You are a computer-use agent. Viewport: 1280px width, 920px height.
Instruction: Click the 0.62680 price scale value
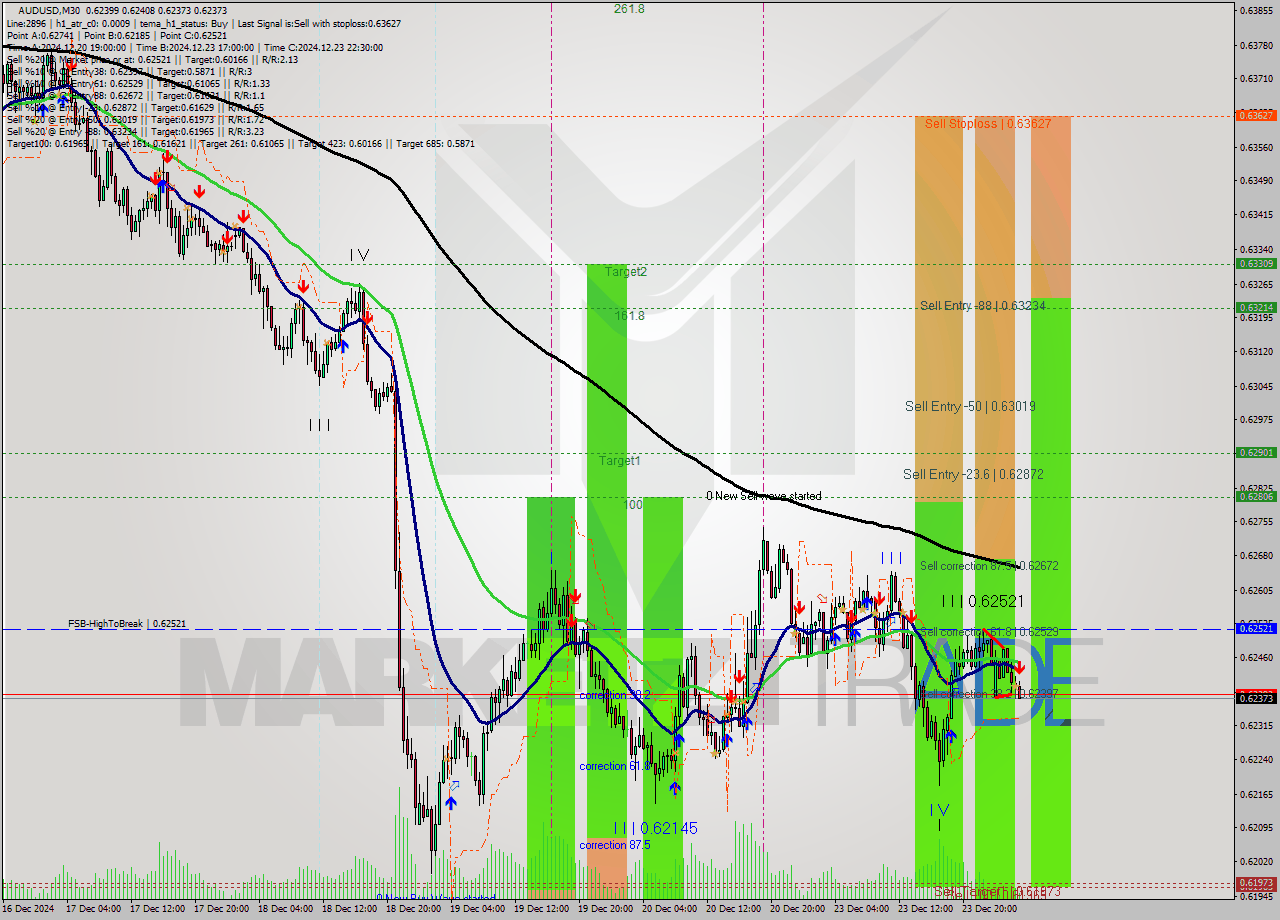pos(1256,556)
